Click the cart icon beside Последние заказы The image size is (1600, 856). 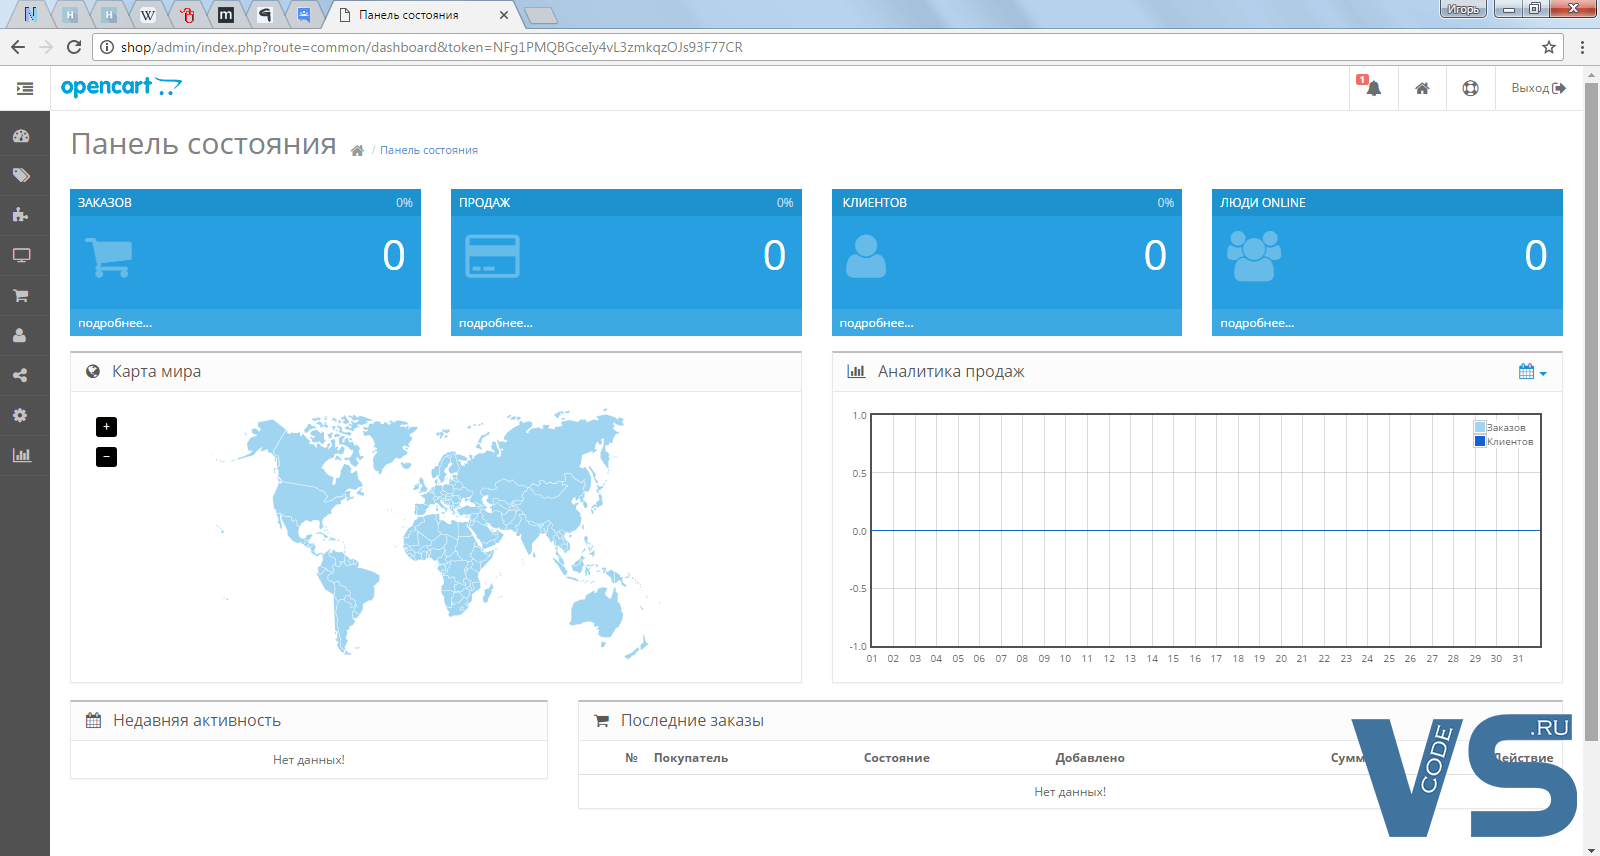[602, 720]
